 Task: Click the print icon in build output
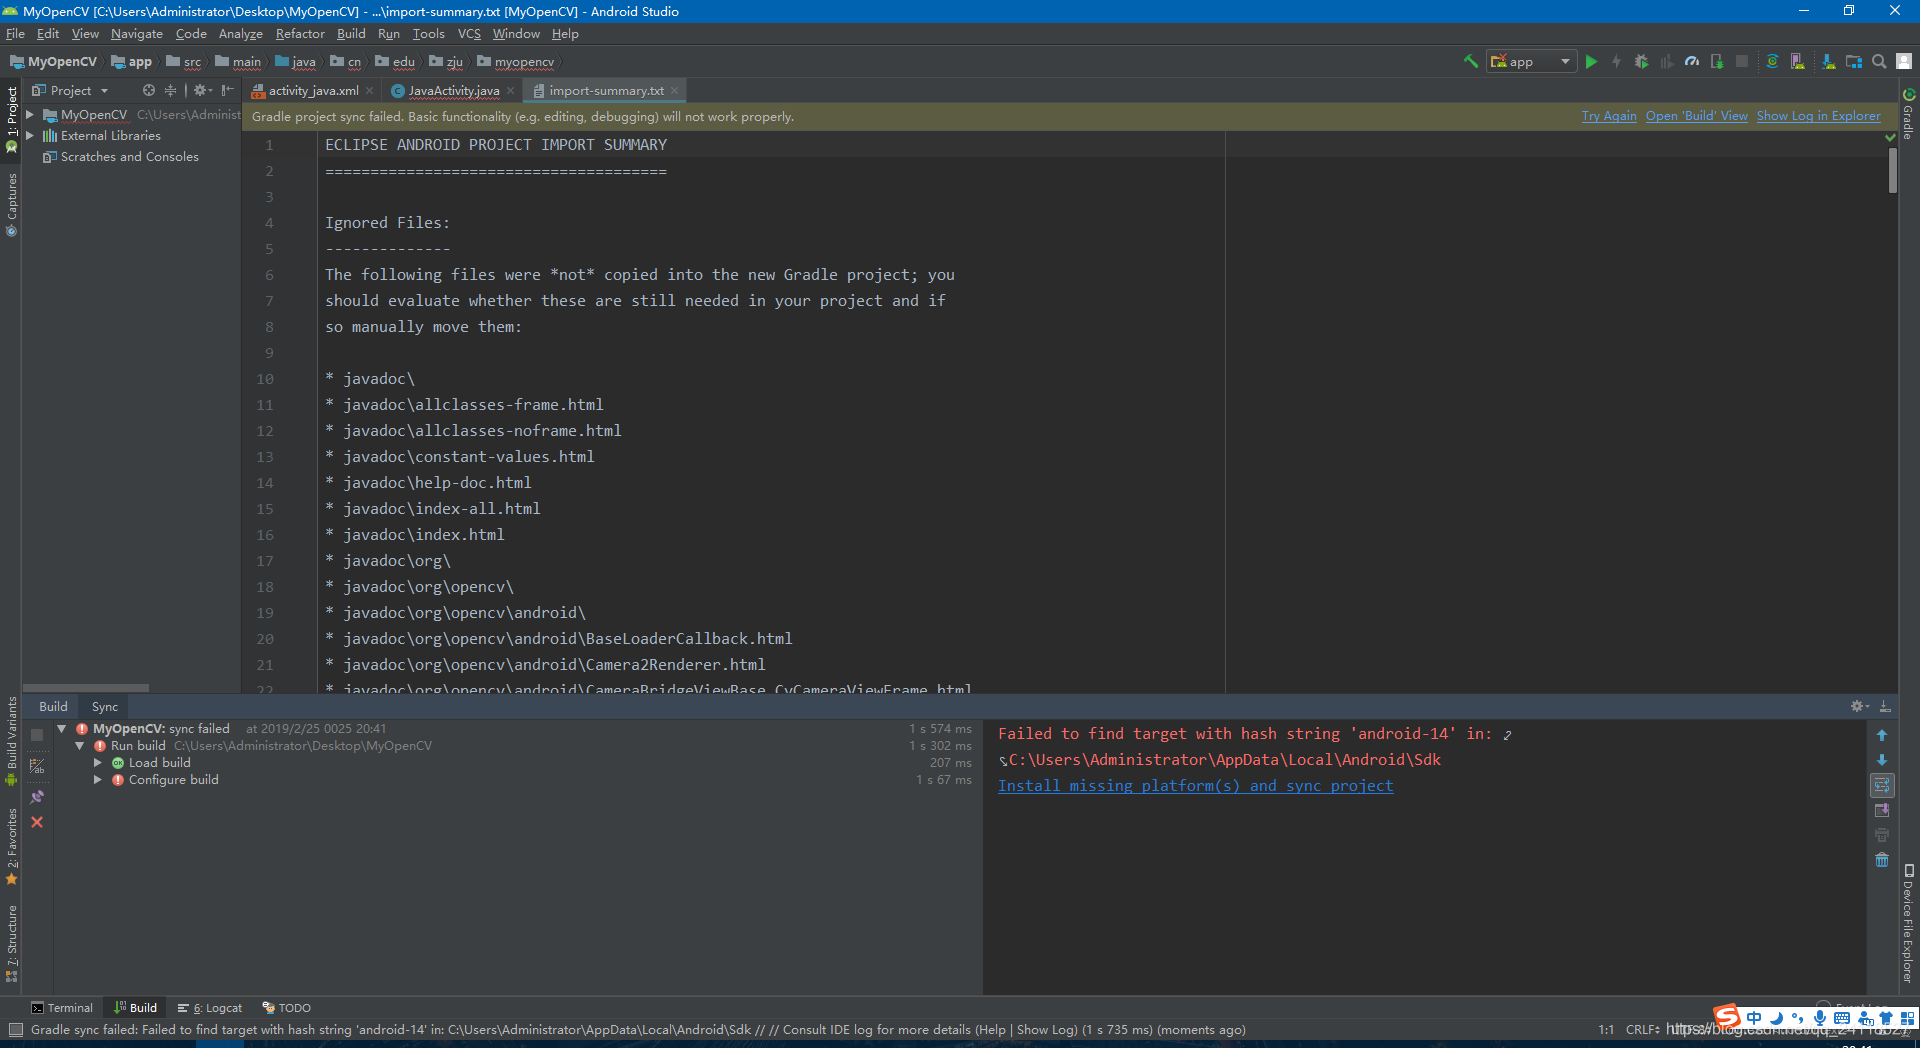coord(1882,835)
